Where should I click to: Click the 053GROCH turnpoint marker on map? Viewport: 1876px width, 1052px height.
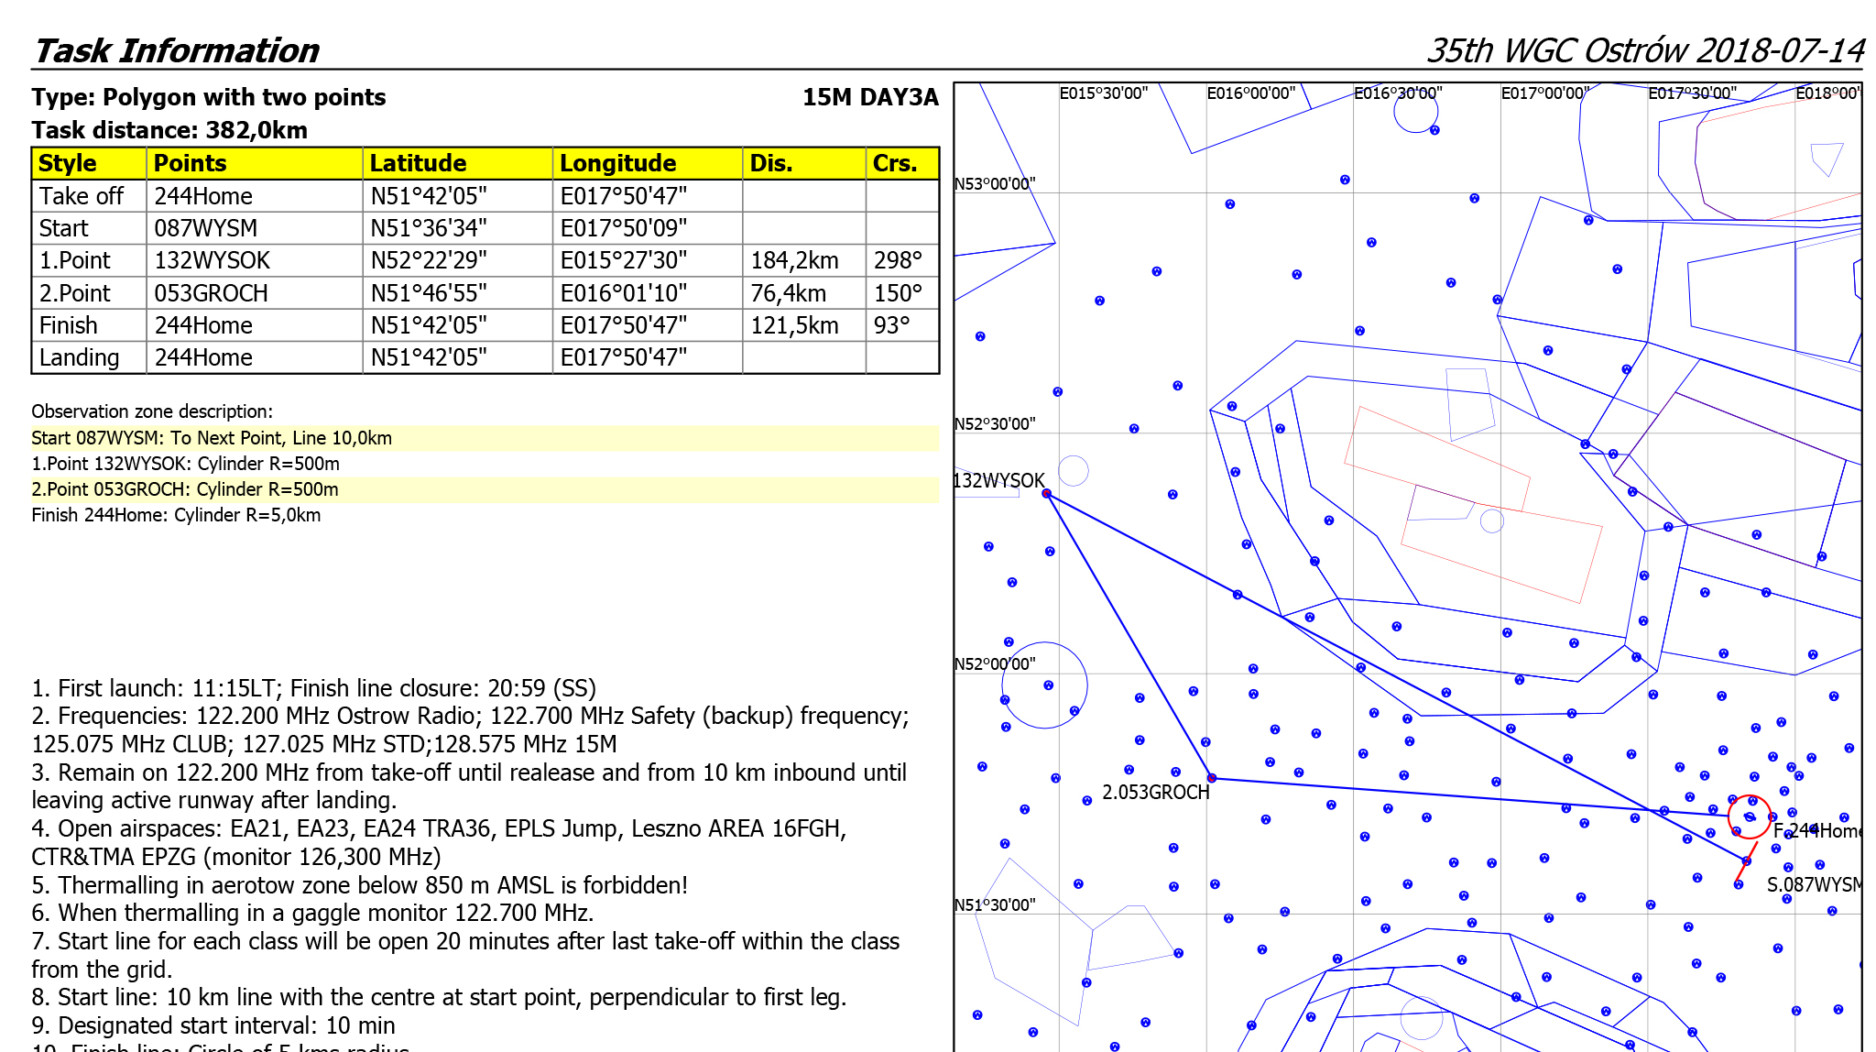click(x=1211, y=778)
